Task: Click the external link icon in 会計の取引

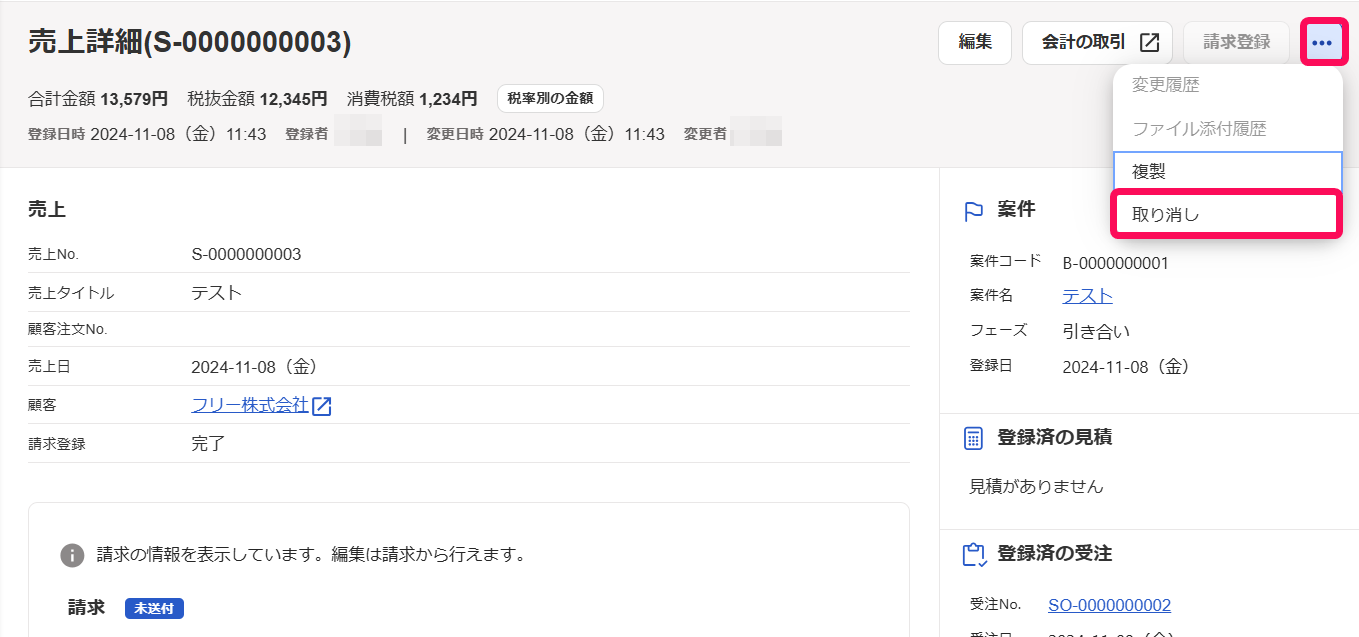Action: pos(1150,43)
